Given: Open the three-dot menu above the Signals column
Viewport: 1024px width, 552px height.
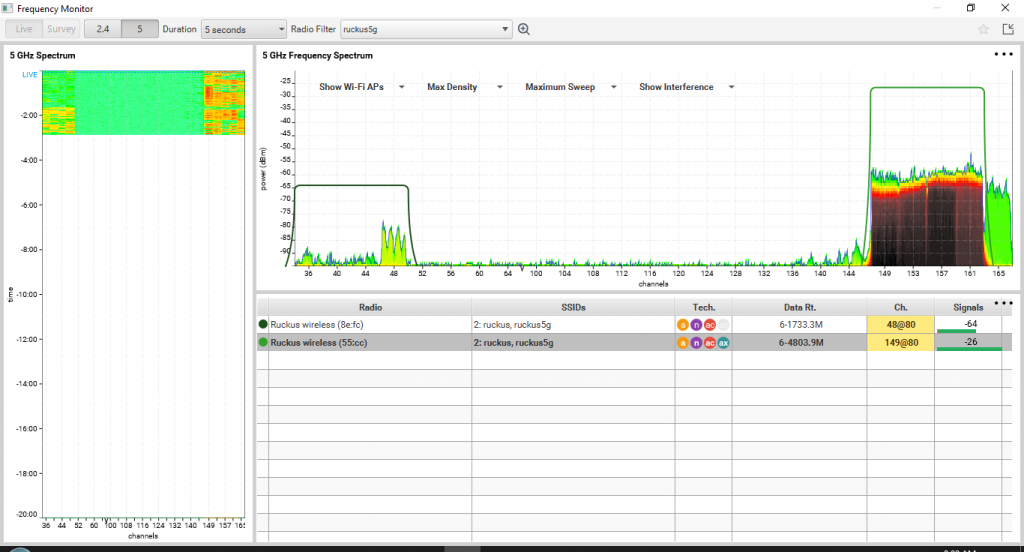Looking at the screenshot, I should [x=1003, y=303].
